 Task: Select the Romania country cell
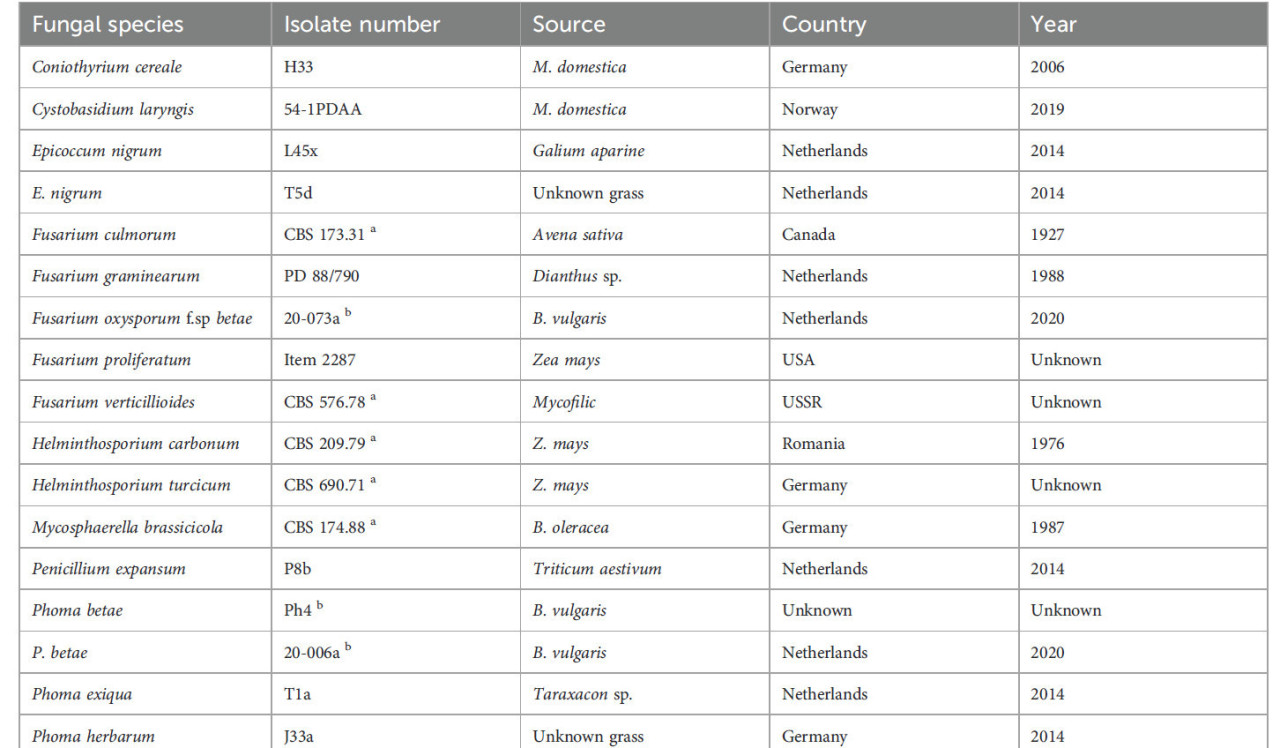coord(815,444)
